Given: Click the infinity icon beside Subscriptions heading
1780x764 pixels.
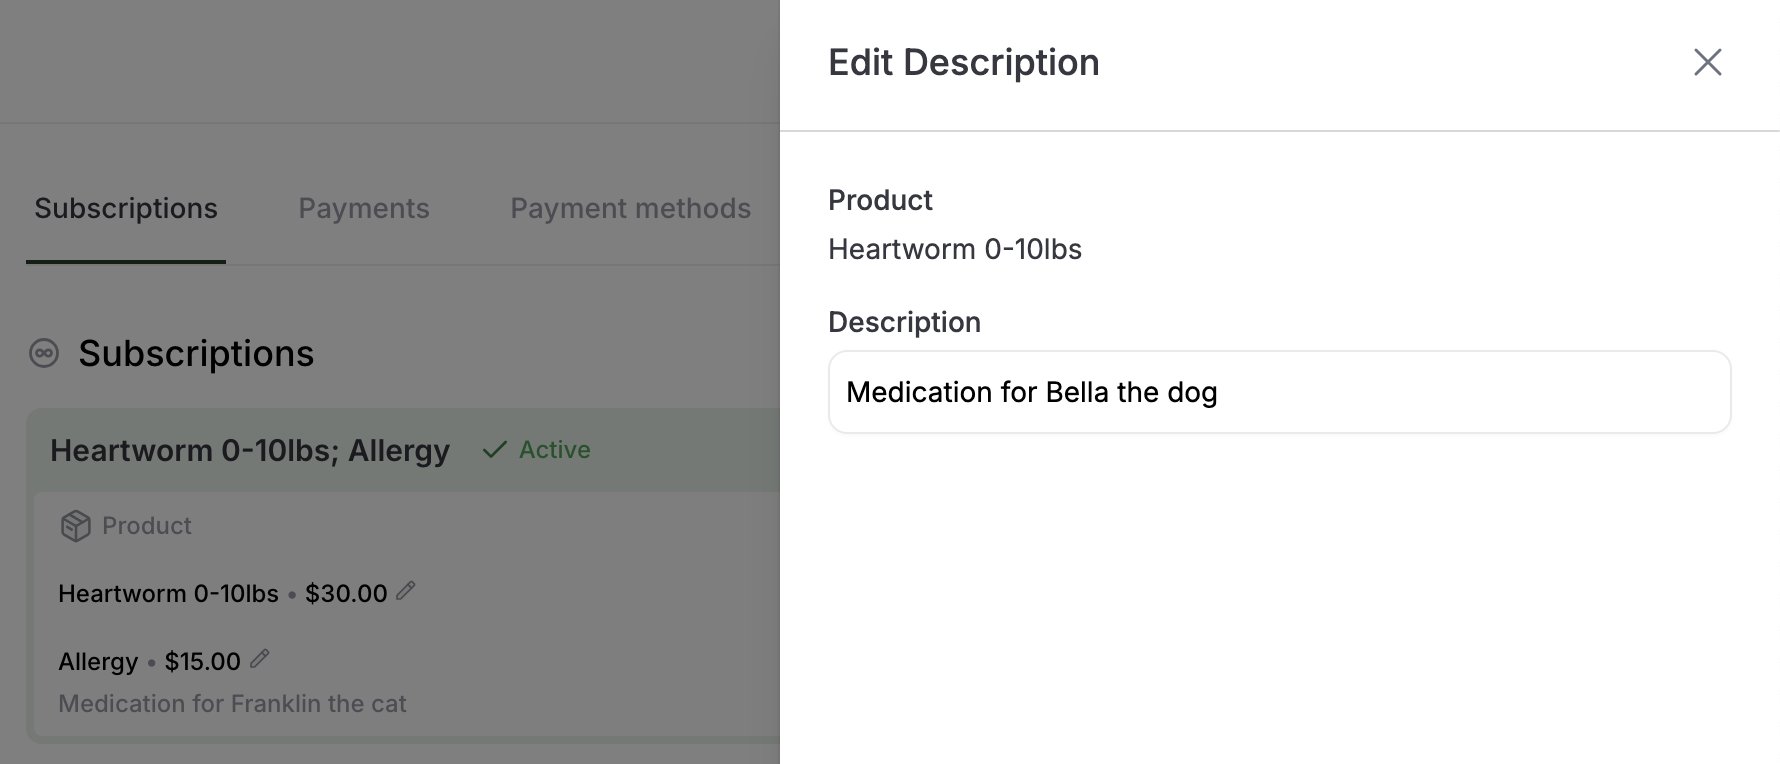Looking at the screenshot, I should (x=44, y=353).
